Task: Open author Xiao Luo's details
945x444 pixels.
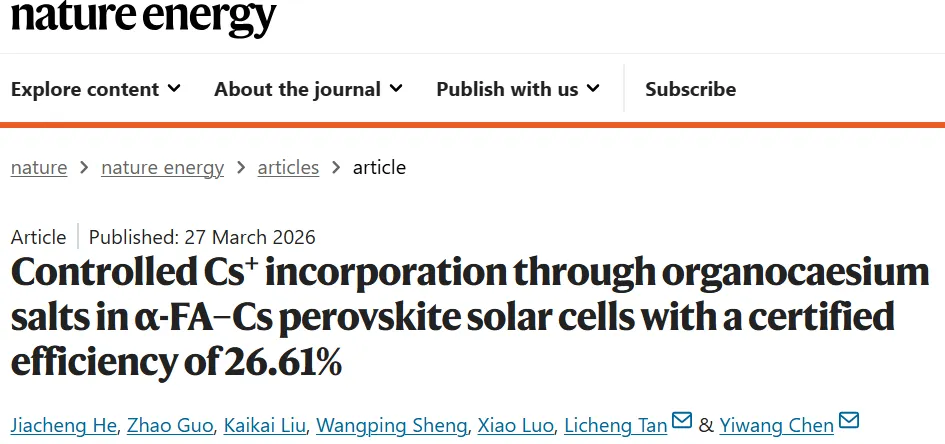Action: [516, 425]
